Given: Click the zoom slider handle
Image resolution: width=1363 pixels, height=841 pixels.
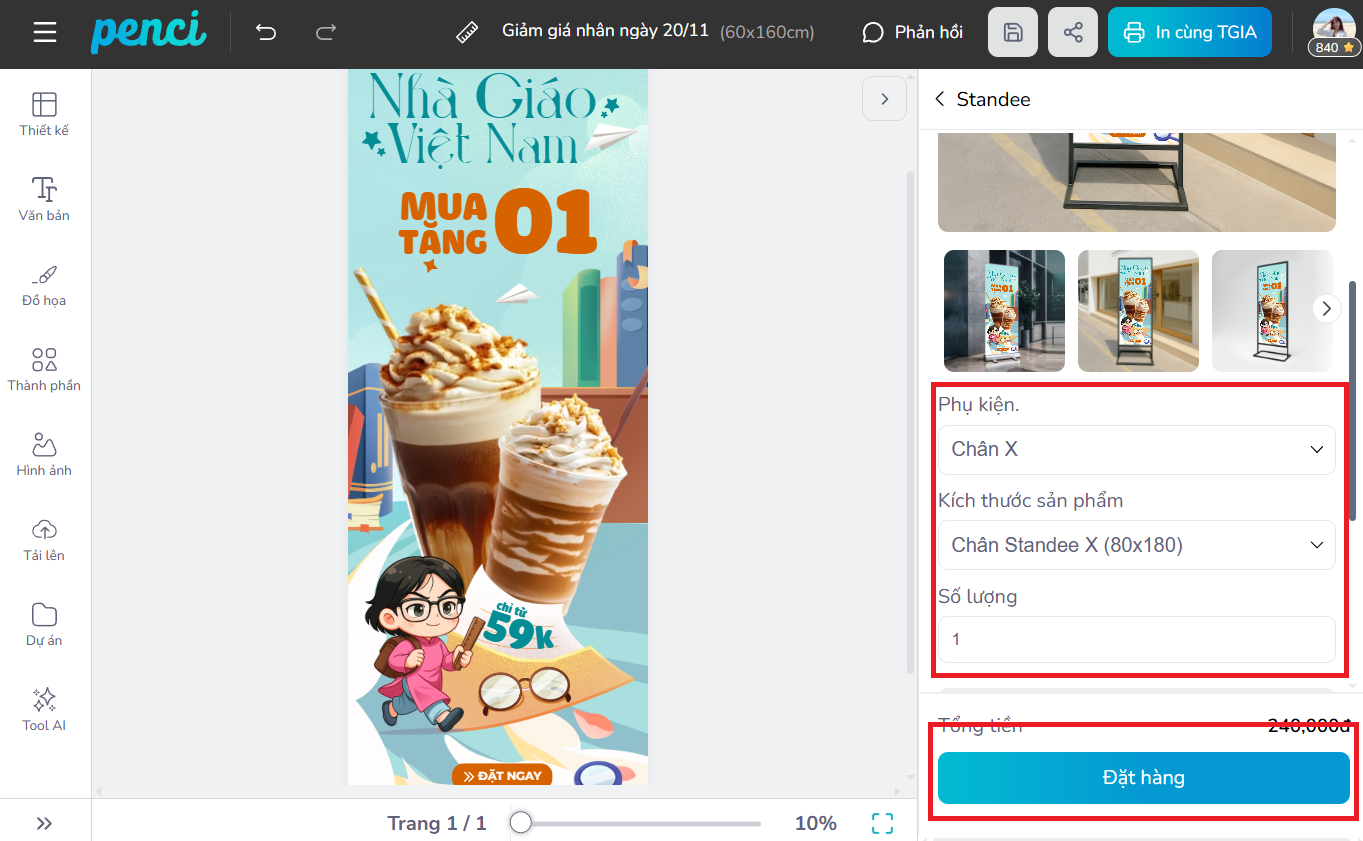Looking at the screenshot, I should 520,823.
